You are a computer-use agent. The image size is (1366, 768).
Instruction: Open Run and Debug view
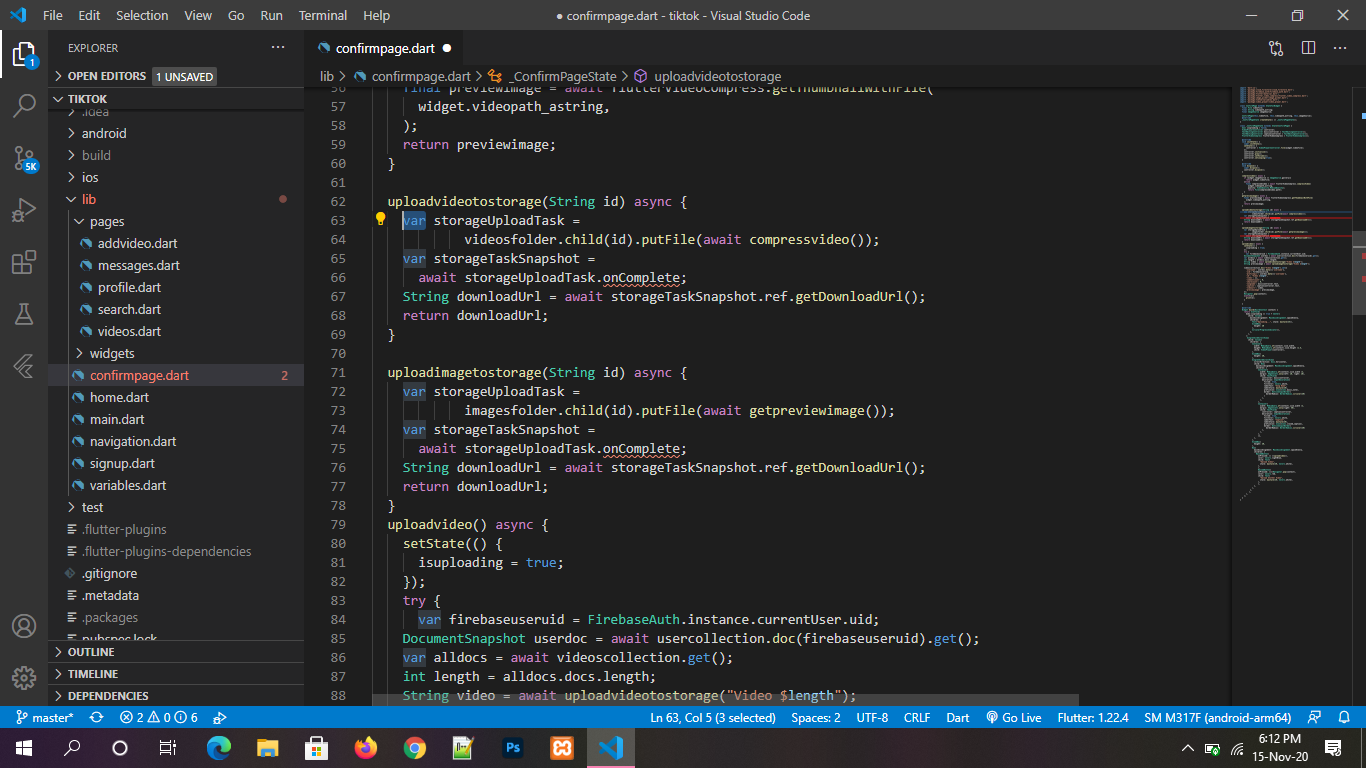pos(24,210)
